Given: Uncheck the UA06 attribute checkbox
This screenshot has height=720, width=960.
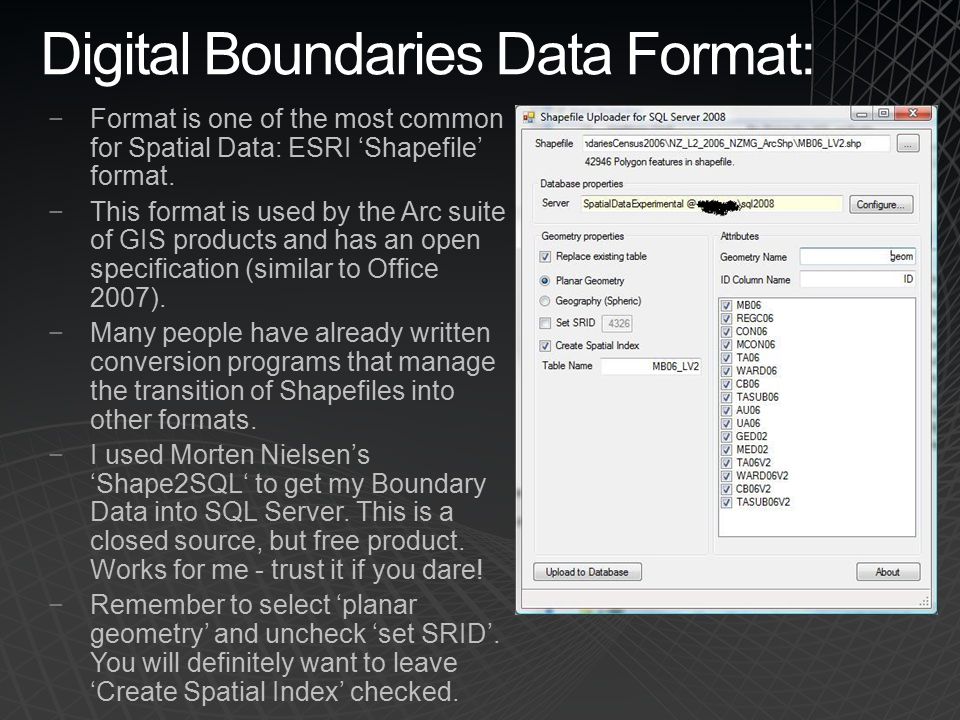Looking at the screenshot, I should click(726, 424).
